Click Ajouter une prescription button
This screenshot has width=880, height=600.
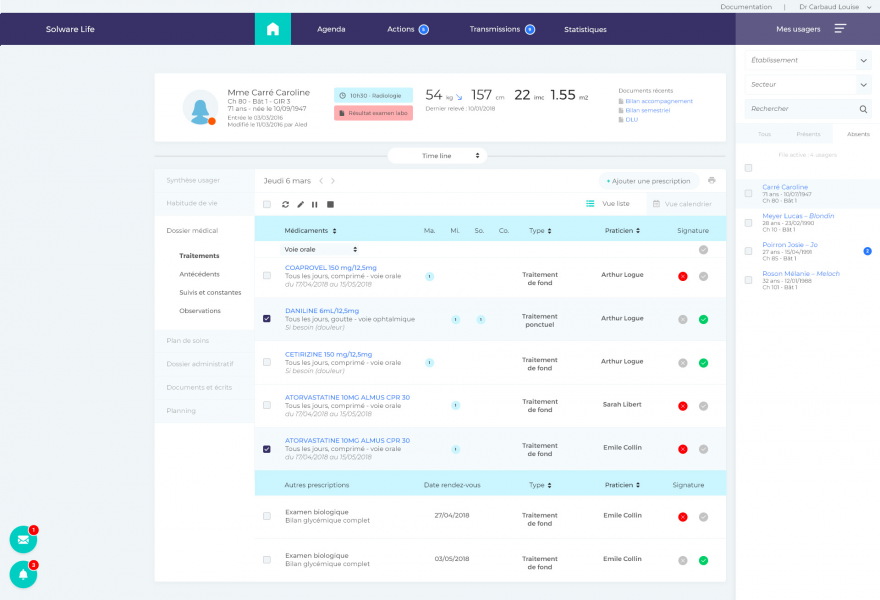[x=648, y=181]
